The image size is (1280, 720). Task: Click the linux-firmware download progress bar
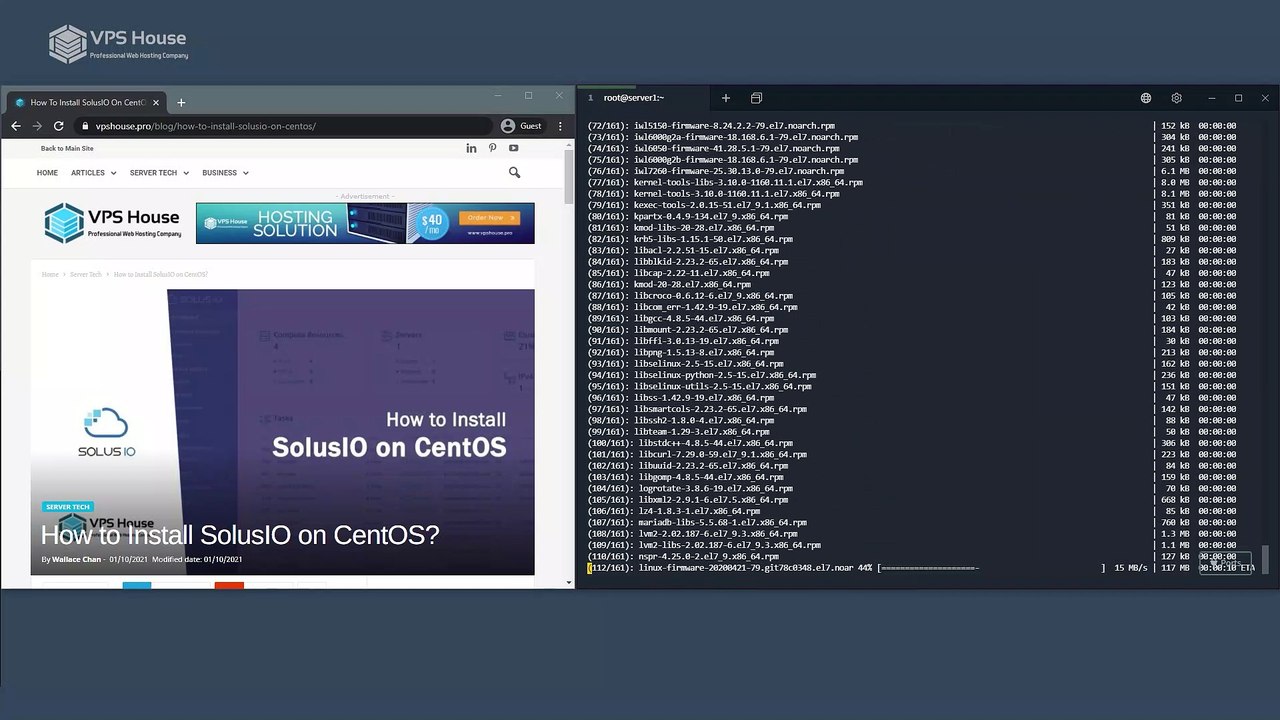(992, 568)
